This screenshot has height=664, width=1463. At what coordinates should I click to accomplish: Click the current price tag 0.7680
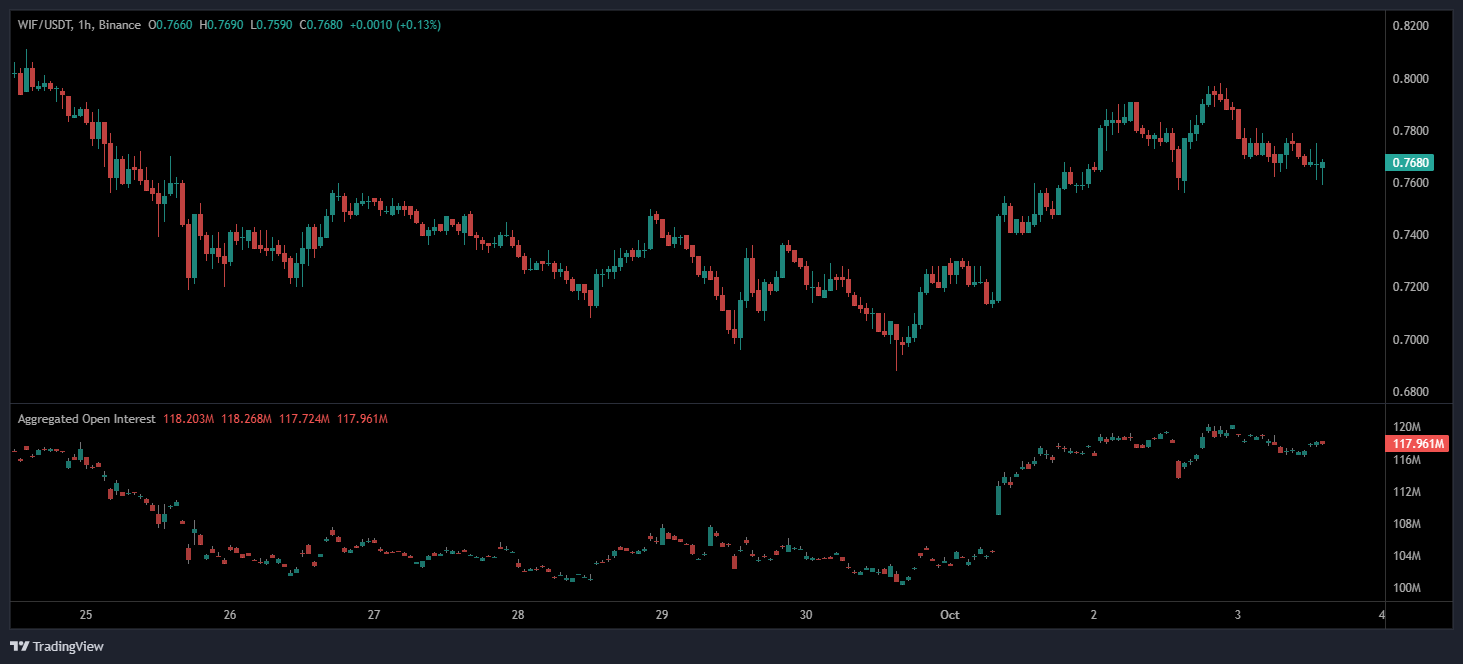click(1410, 162)
